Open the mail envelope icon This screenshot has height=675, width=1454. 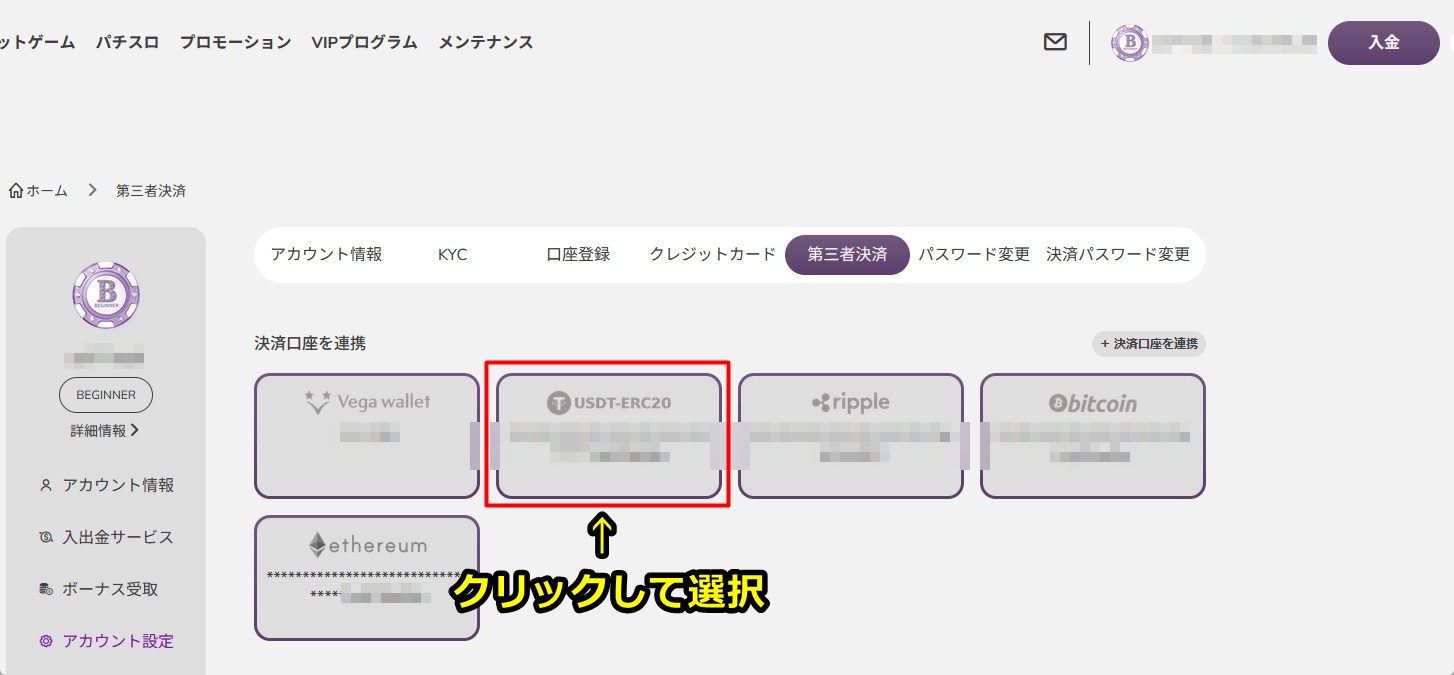(x=1055, y=42)
